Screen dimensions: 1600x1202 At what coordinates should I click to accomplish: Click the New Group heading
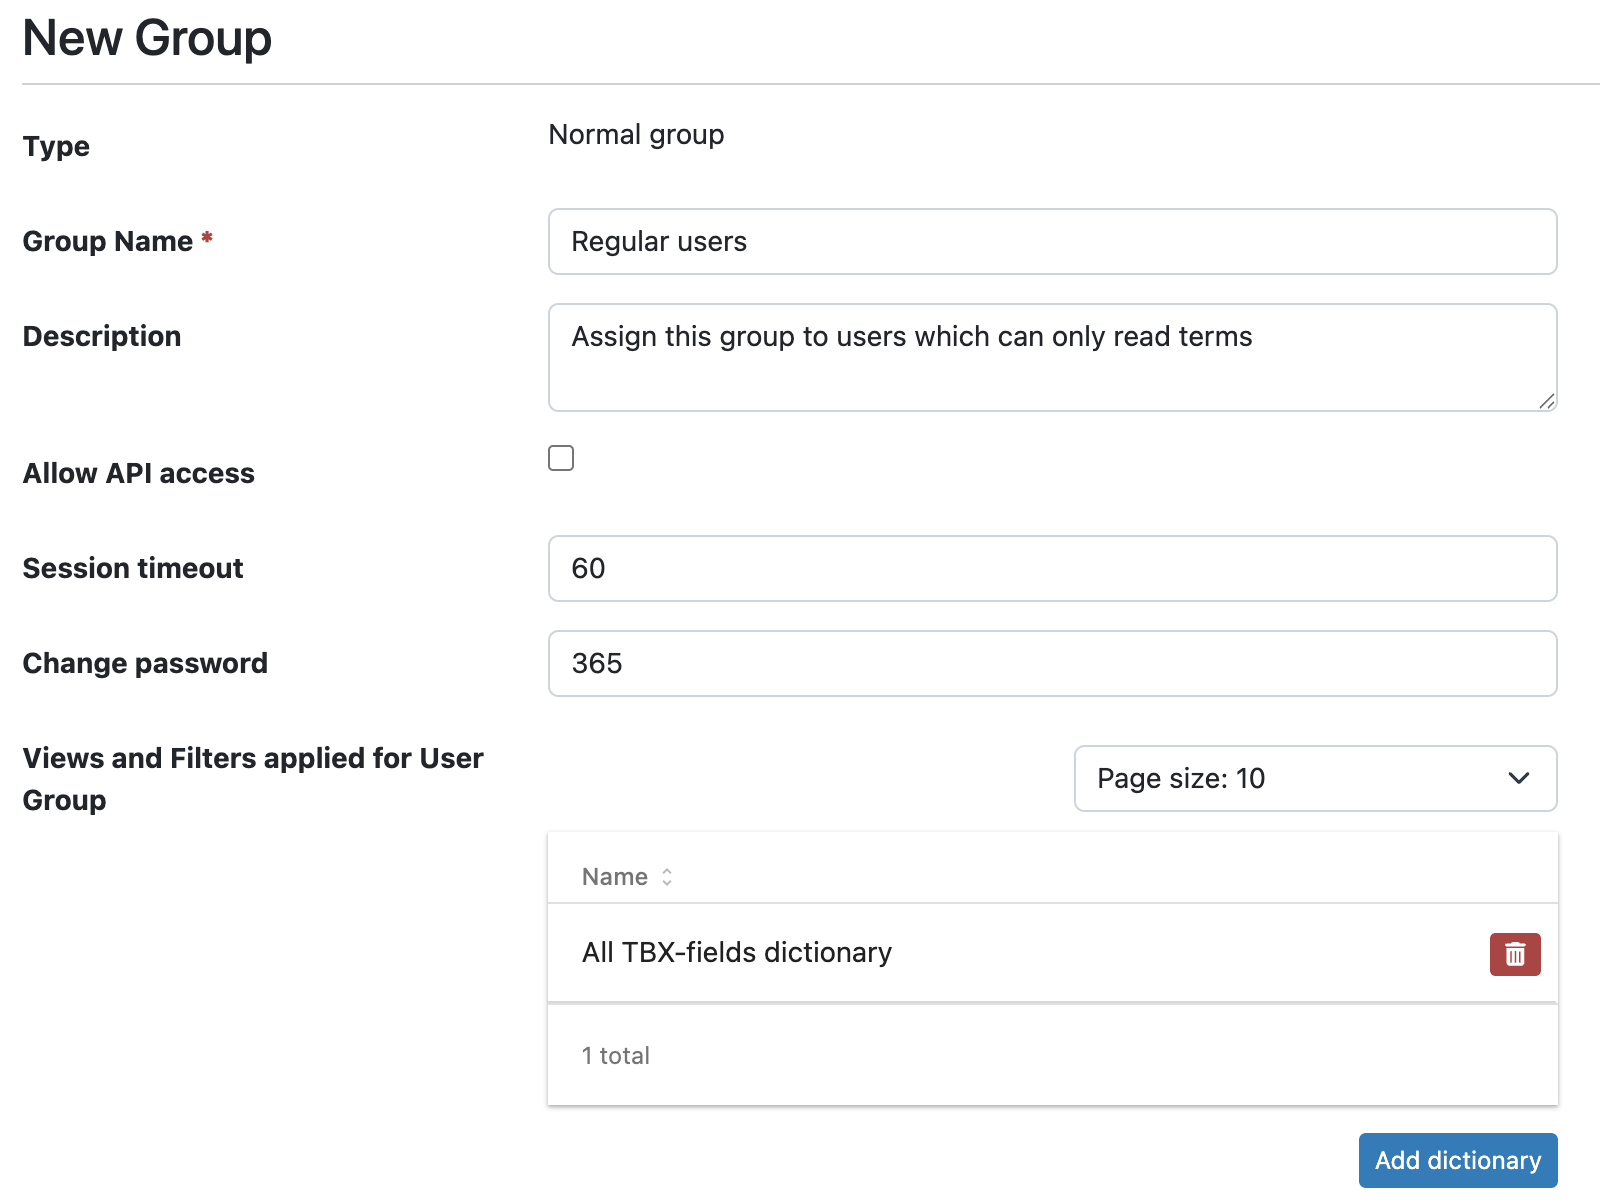pyautogui.click(x=147, y=38)
